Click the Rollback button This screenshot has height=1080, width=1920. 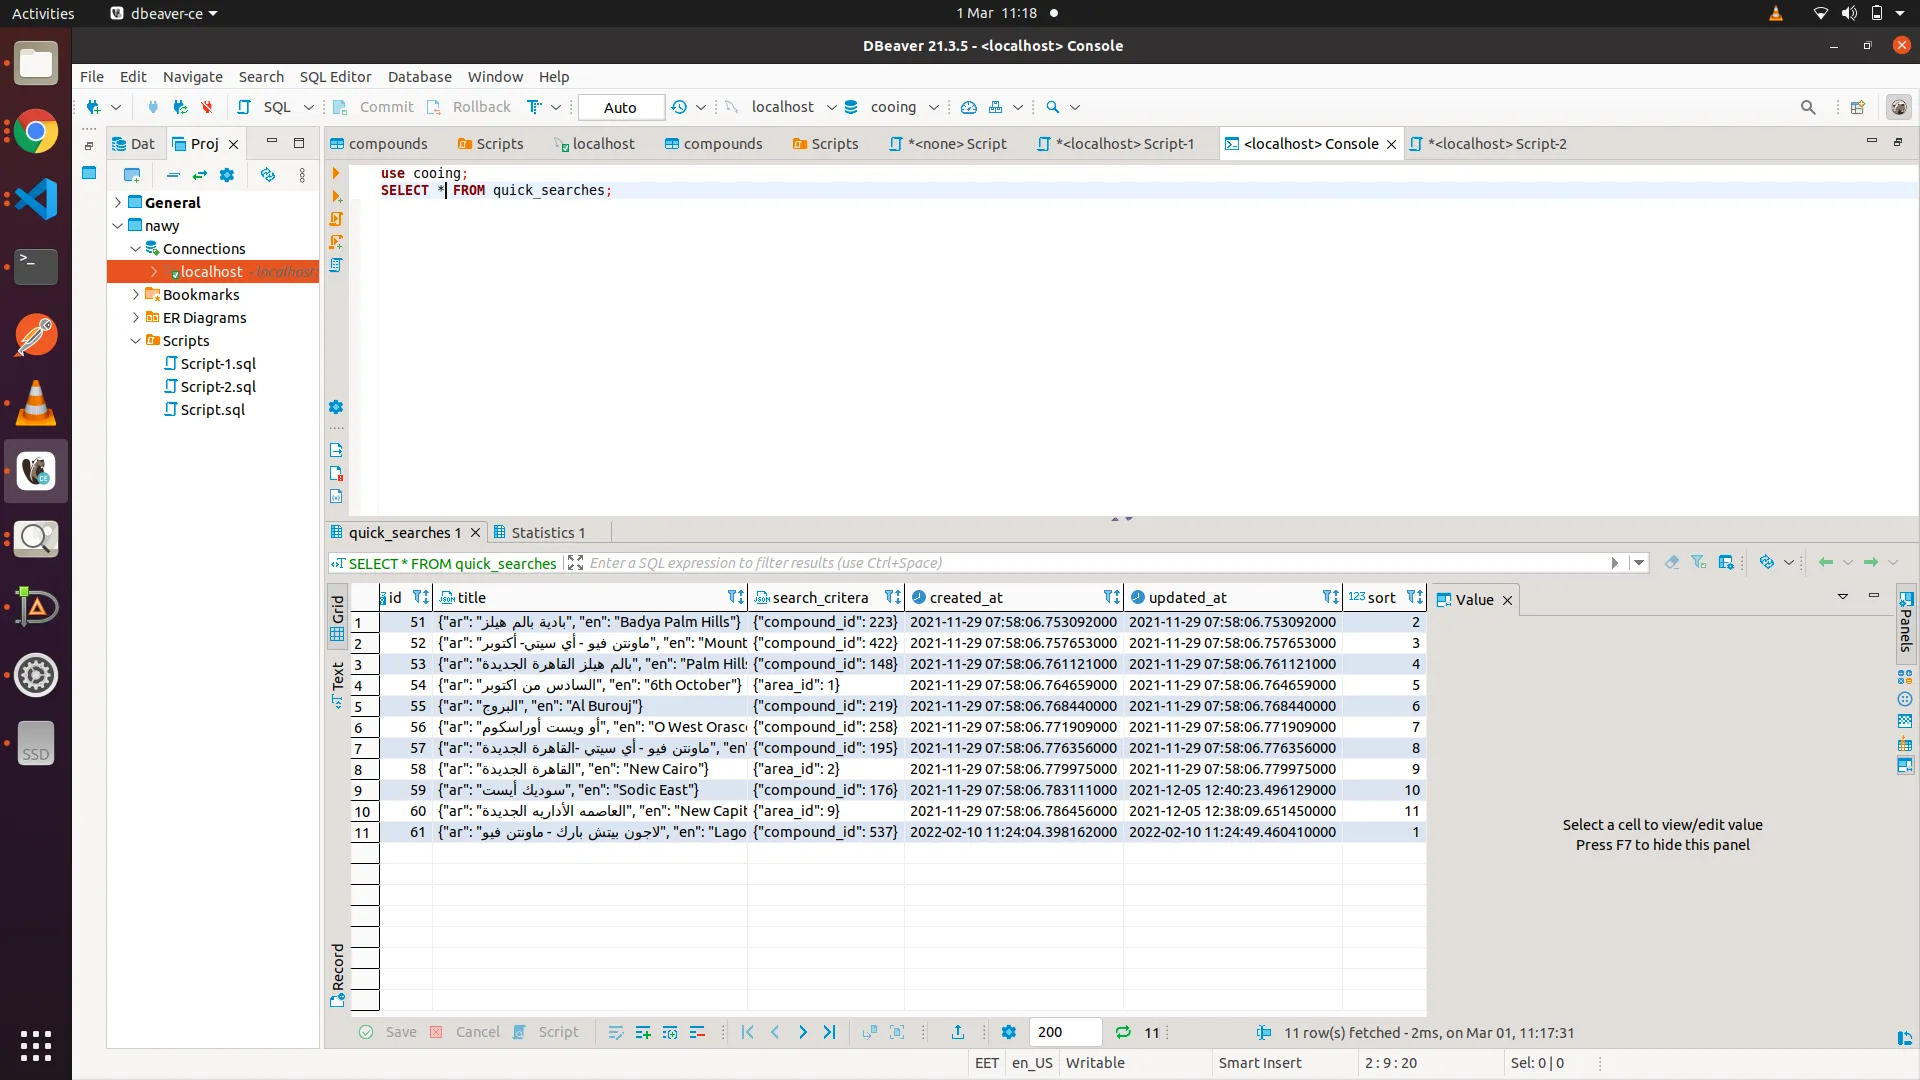(x=469, y=107)
